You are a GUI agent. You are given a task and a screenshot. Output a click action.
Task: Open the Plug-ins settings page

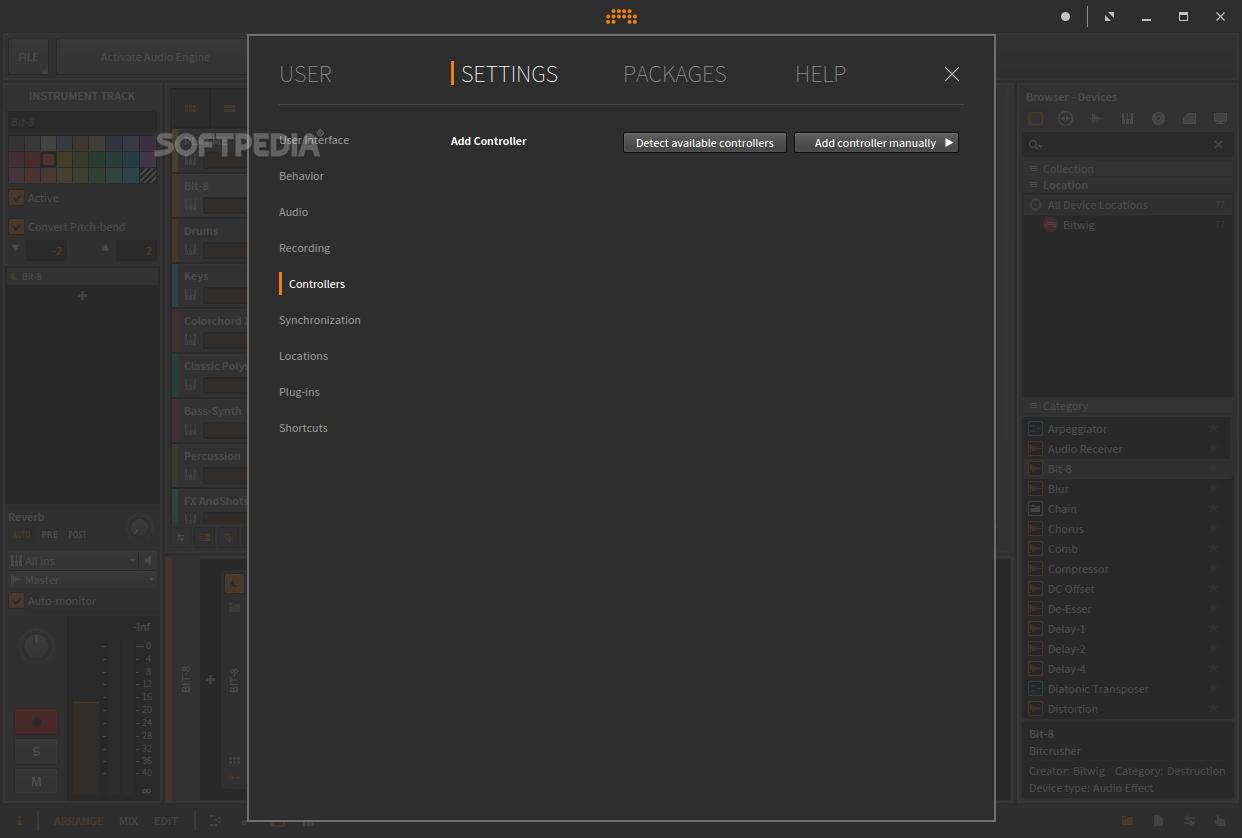[299, 392]
